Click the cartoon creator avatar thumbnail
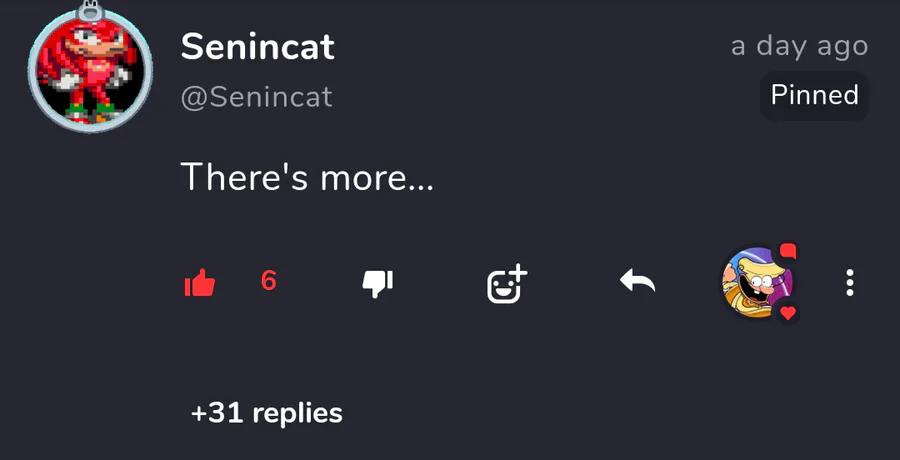 [757, 282]
